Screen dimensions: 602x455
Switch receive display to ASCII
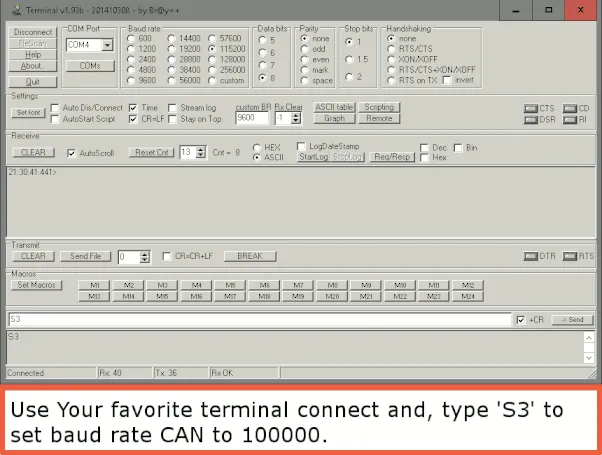point(256,157)
